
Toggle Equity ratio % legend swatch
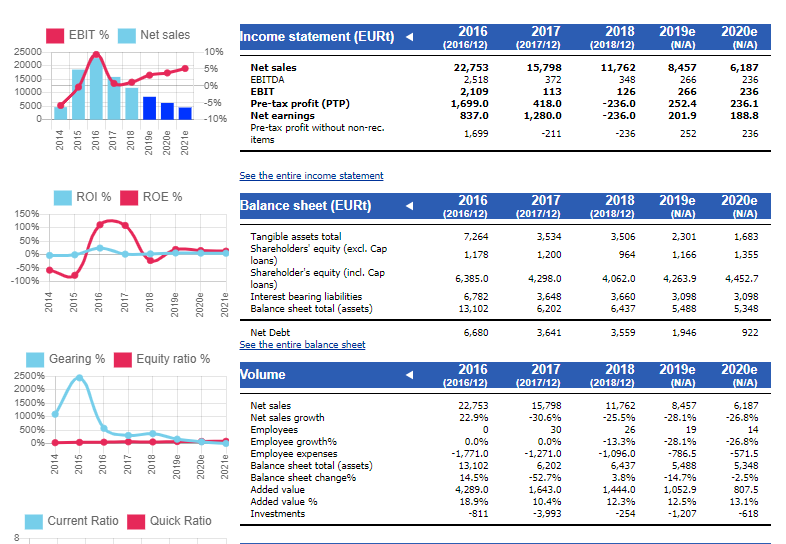tap(123, 359)
